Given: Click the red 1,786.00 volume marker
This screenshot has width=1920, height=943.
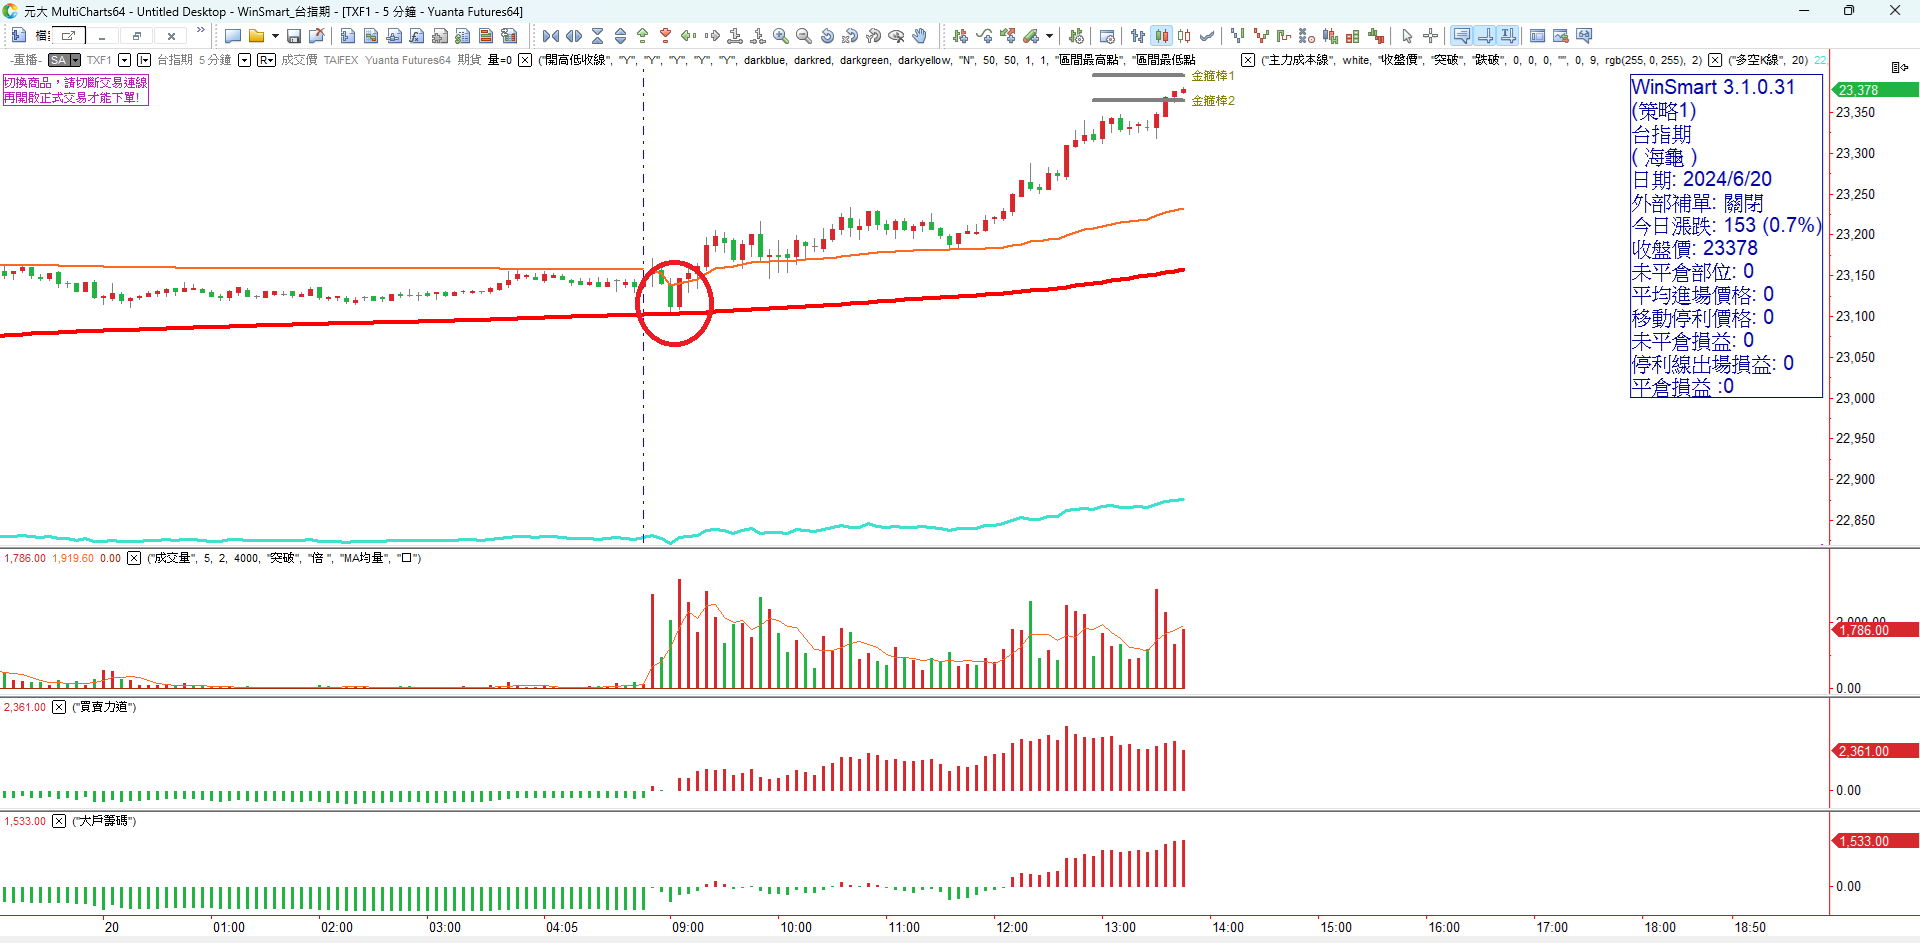Looking at the screenshot, I should click(1875, 630).
